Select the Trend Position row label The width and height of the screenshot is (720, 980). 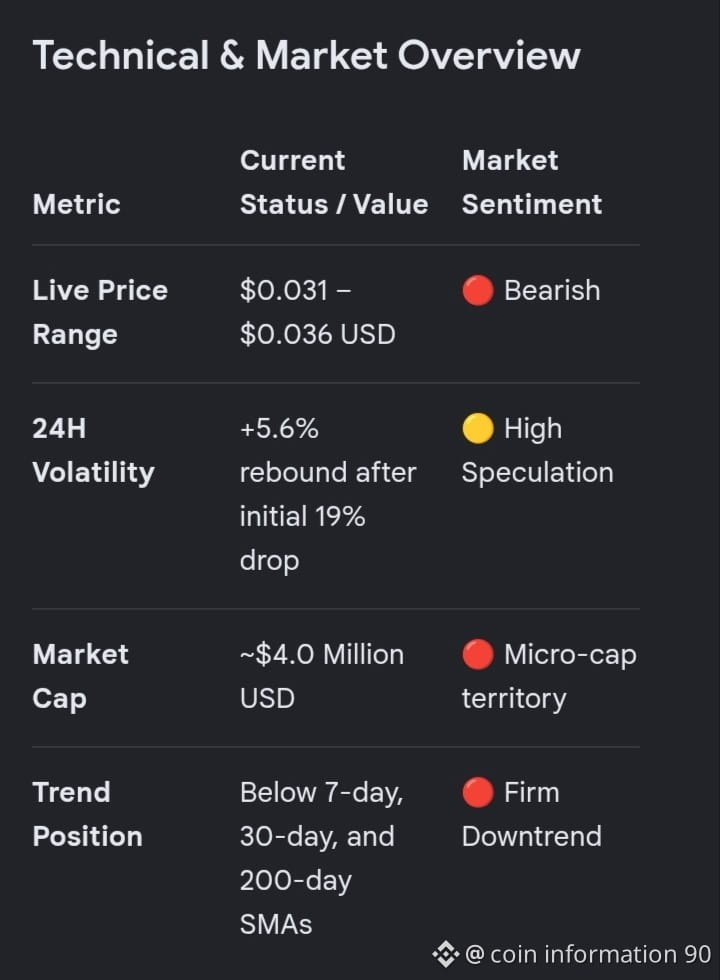(88, 814)
